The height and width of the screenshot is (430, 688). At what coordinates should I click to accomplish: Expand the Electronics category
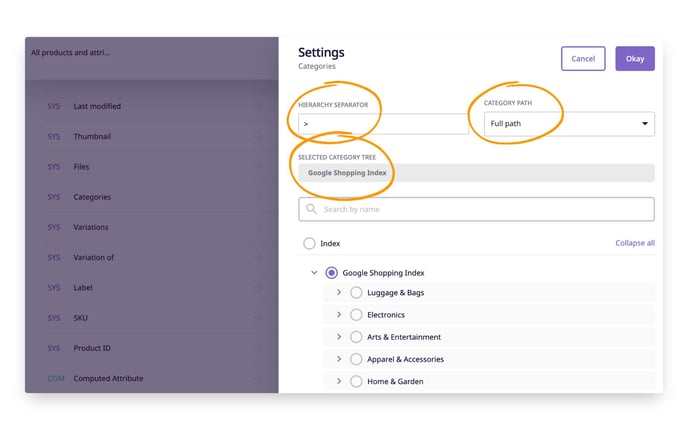(x=339, y=315)
